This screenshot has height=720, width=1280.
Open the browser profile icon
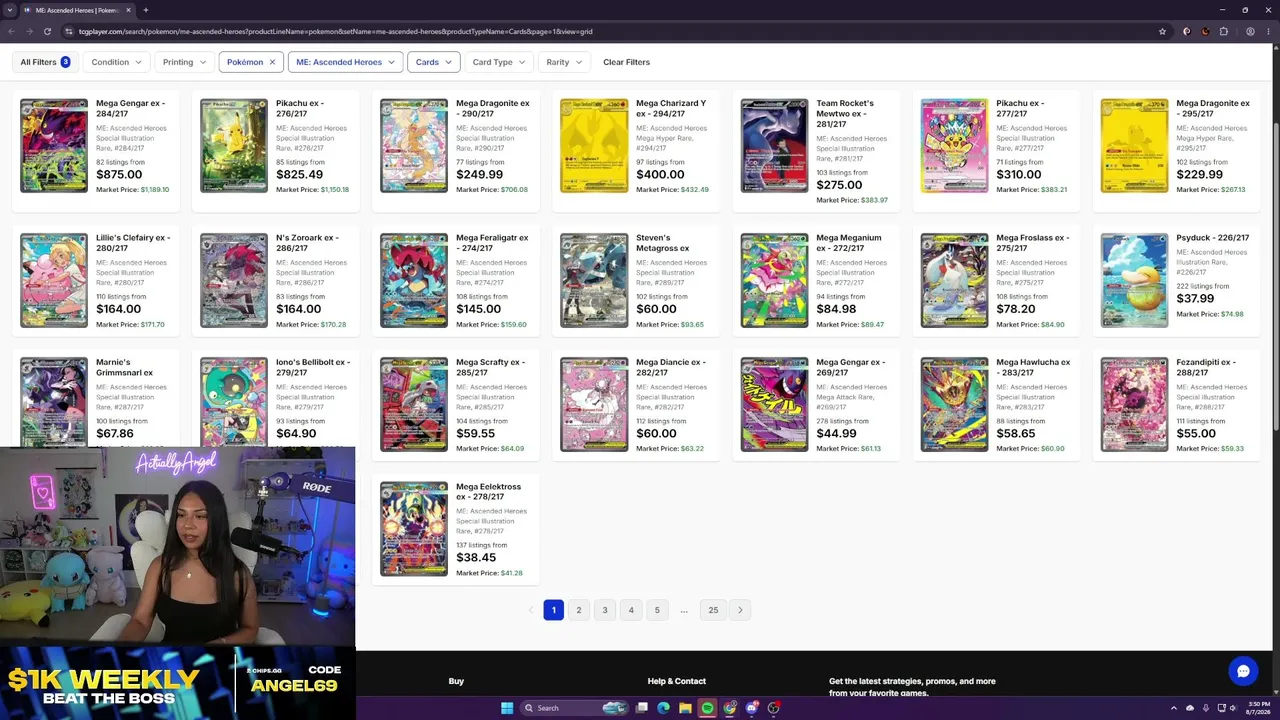pyautogui.click(x=1251, y=31)
